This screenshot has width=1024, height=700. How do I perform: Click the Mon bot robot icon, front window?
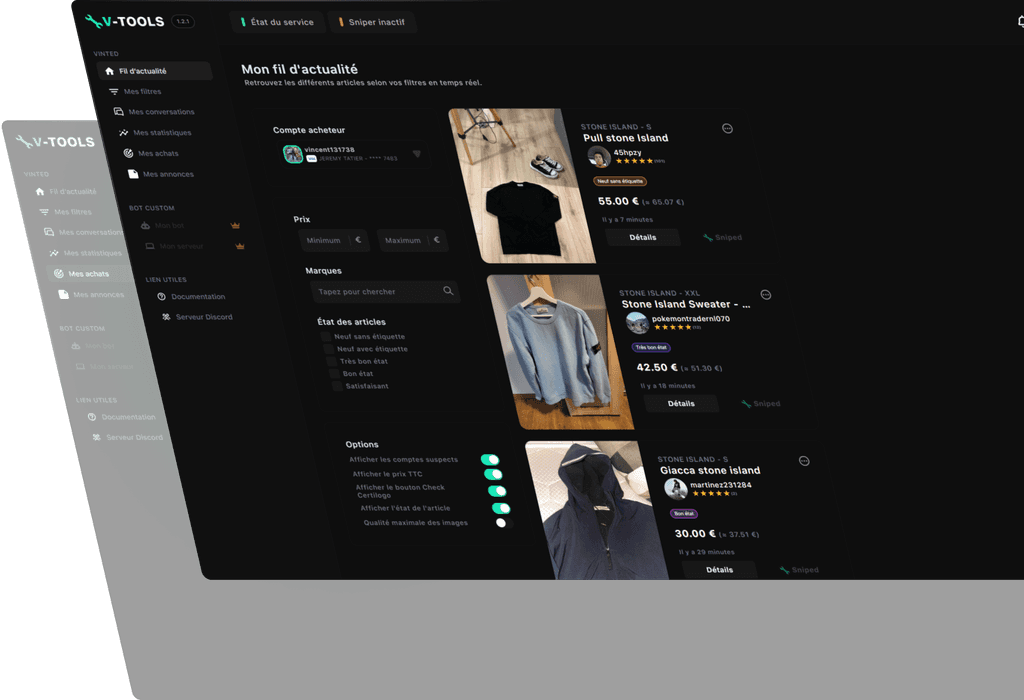click(146, 225)
